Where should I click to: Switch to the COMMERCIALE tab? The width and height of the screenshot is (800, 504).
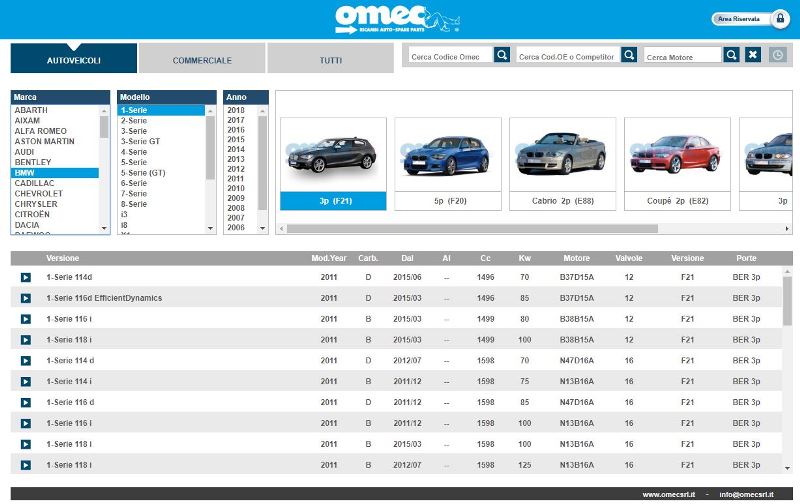tap(202, 58)
